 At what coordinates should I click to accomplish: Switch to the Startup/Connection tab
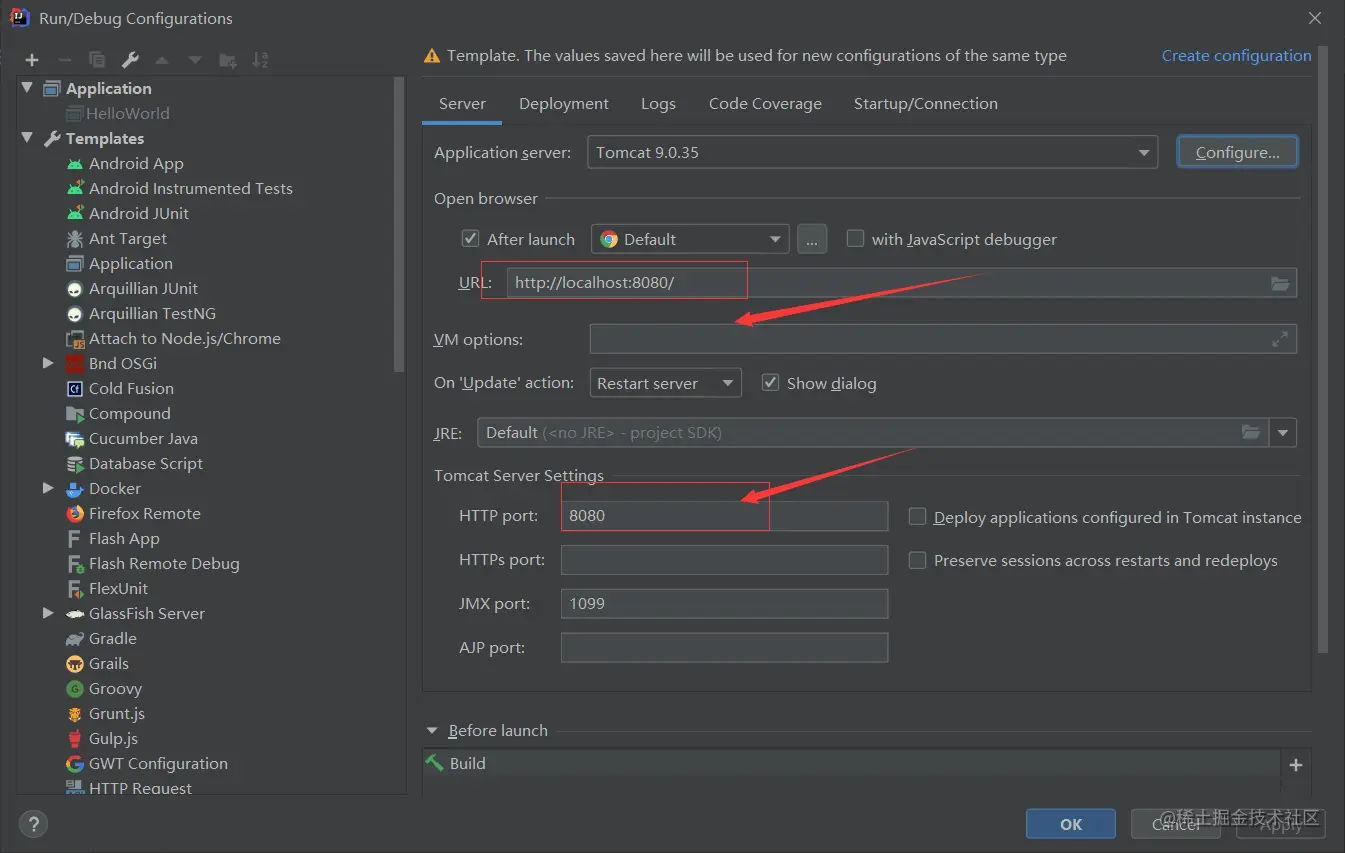click(926, 104)
